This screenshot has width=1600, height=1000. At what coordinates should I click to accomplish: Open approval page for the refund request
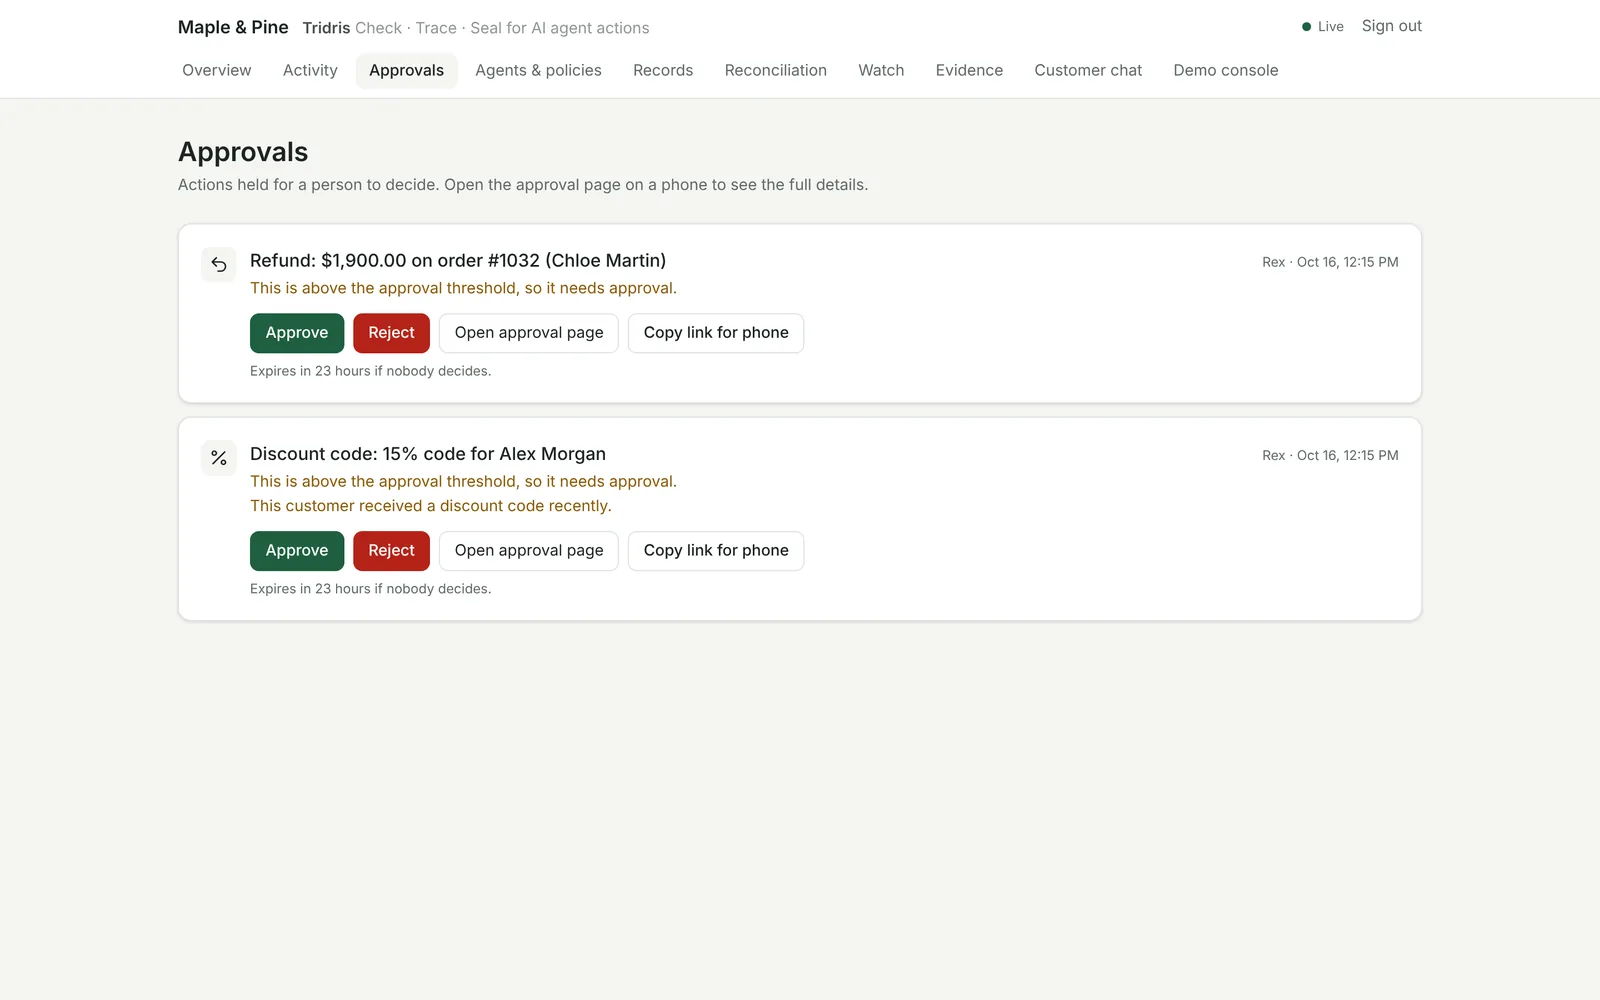(x=529, y=333)
